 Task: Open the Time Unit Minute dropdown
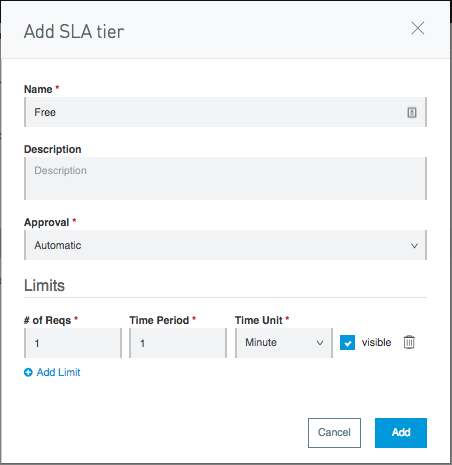pos(284,343)
